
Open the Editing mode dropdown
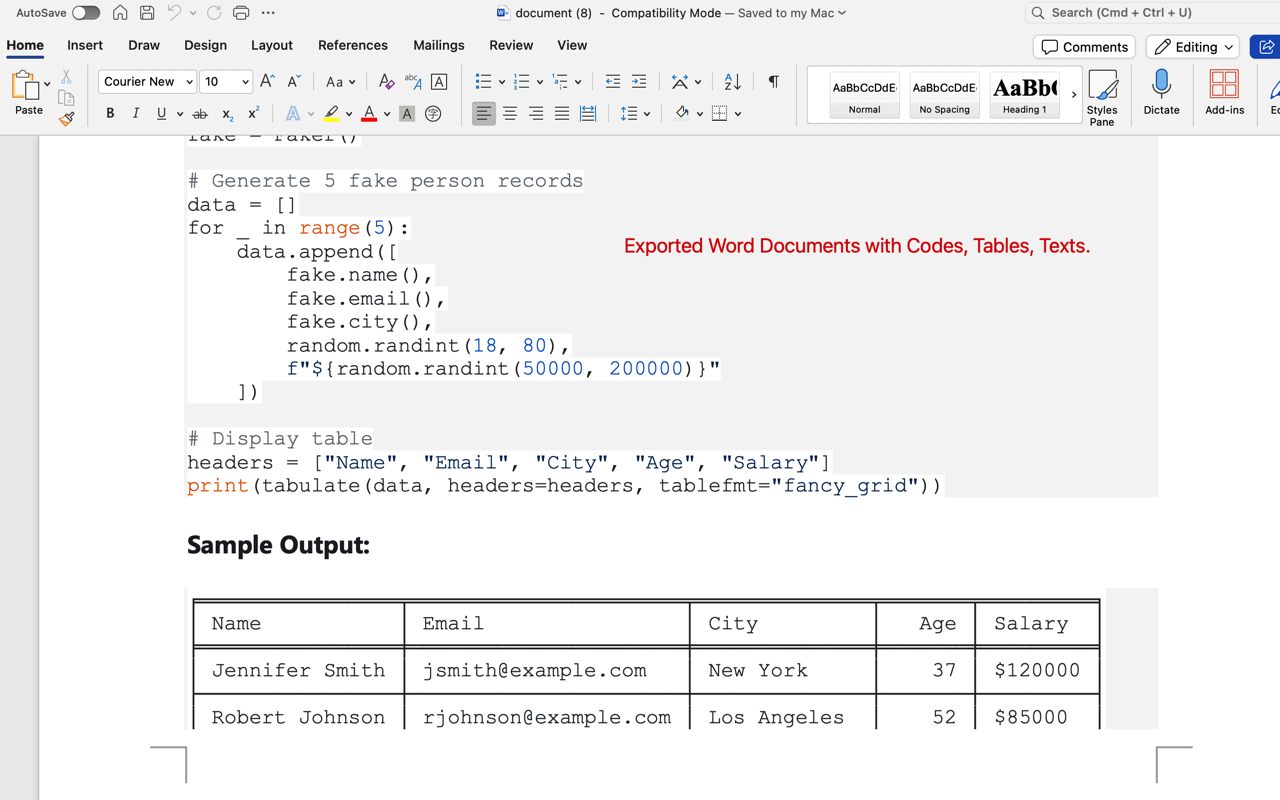(x=1193, y=47)
